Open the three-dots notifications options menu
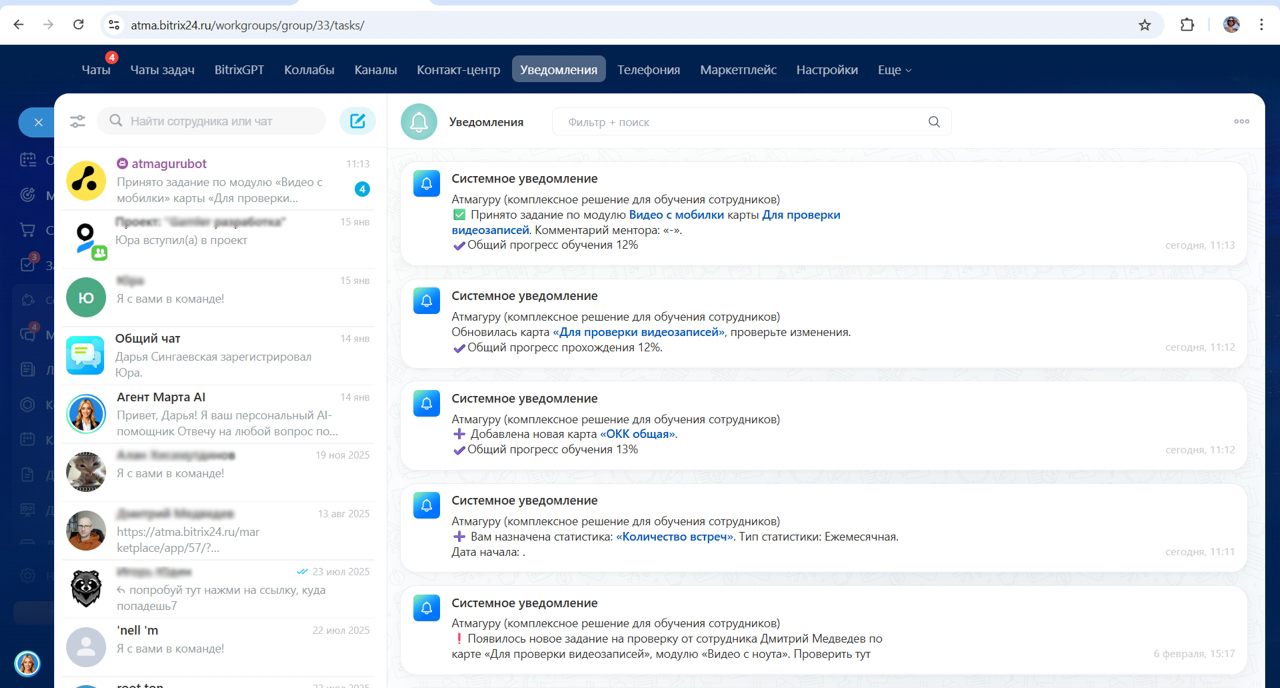Image resolution: width=1280 pixels, height=688 pixels. coord(1241,121)
